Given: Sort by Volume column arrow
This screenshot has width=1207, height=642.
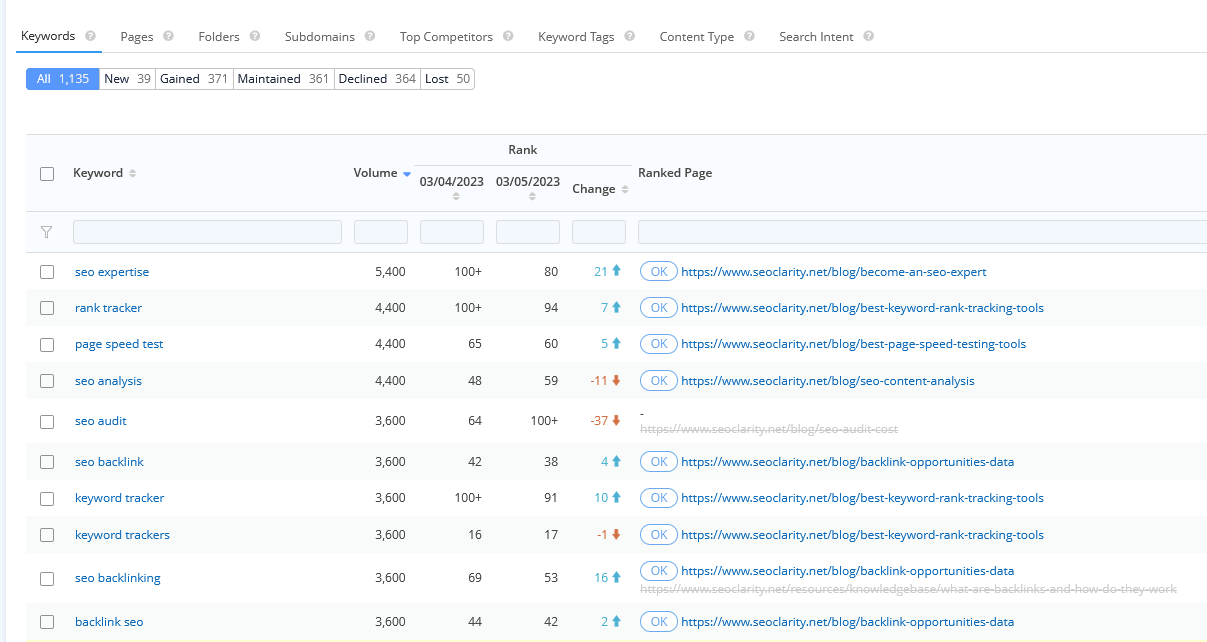Looking at the screenshot, I should [407, 174].
